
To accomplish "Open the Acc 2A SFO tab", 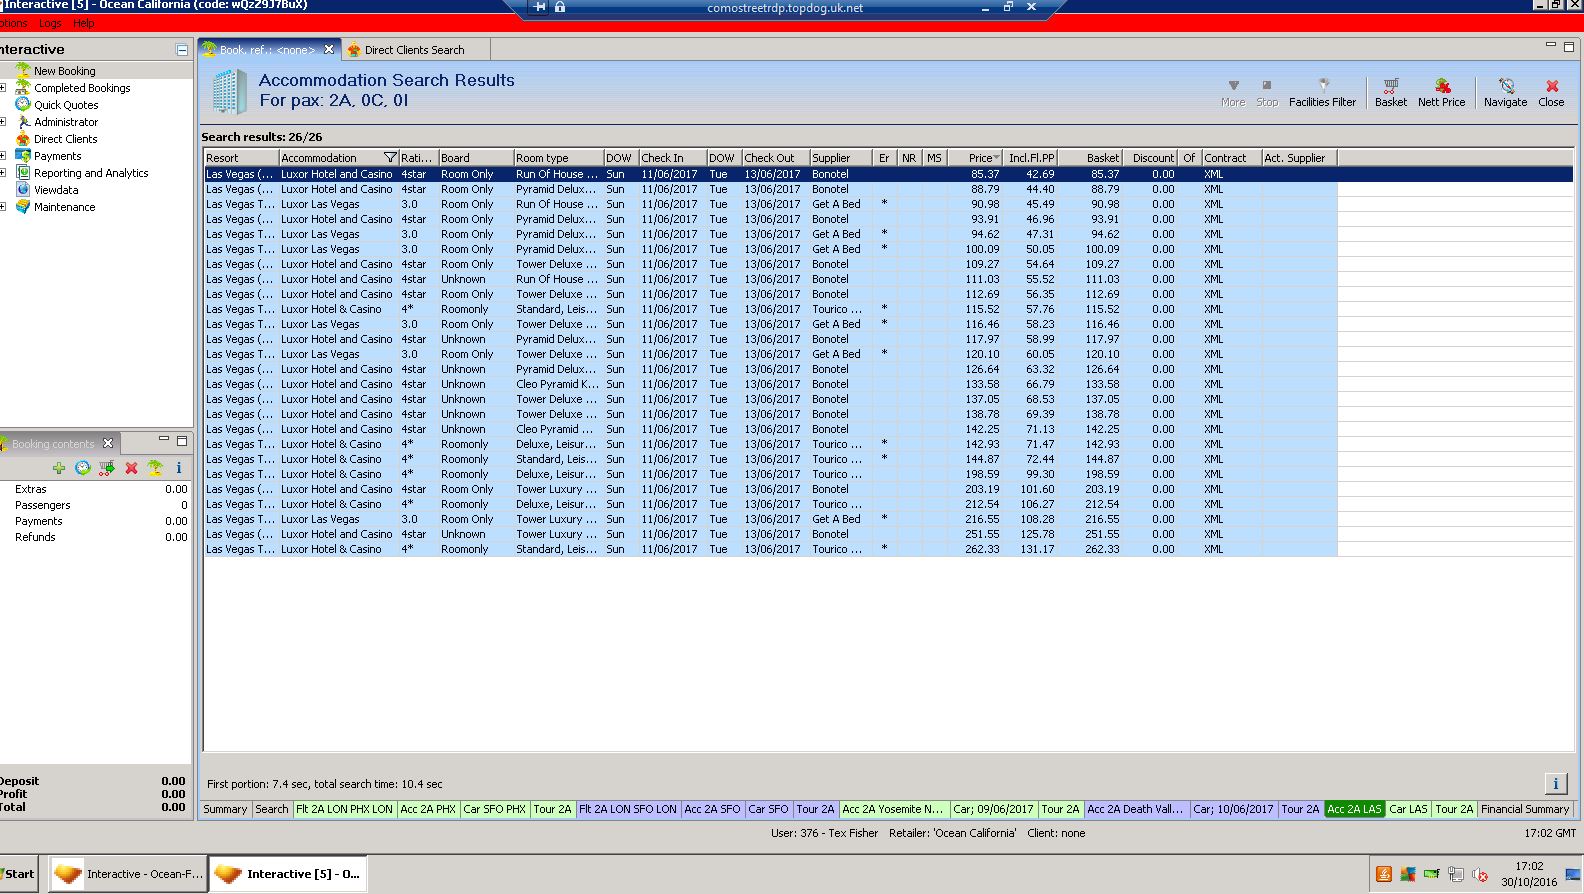I will [712, 809].
